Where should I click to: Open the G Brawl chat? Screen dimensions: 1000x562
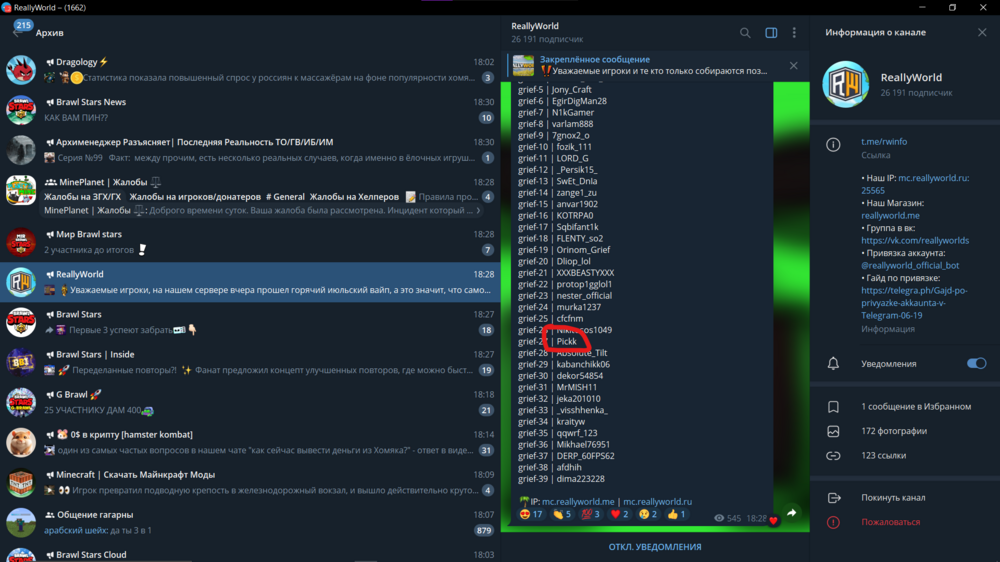(250, 403)
